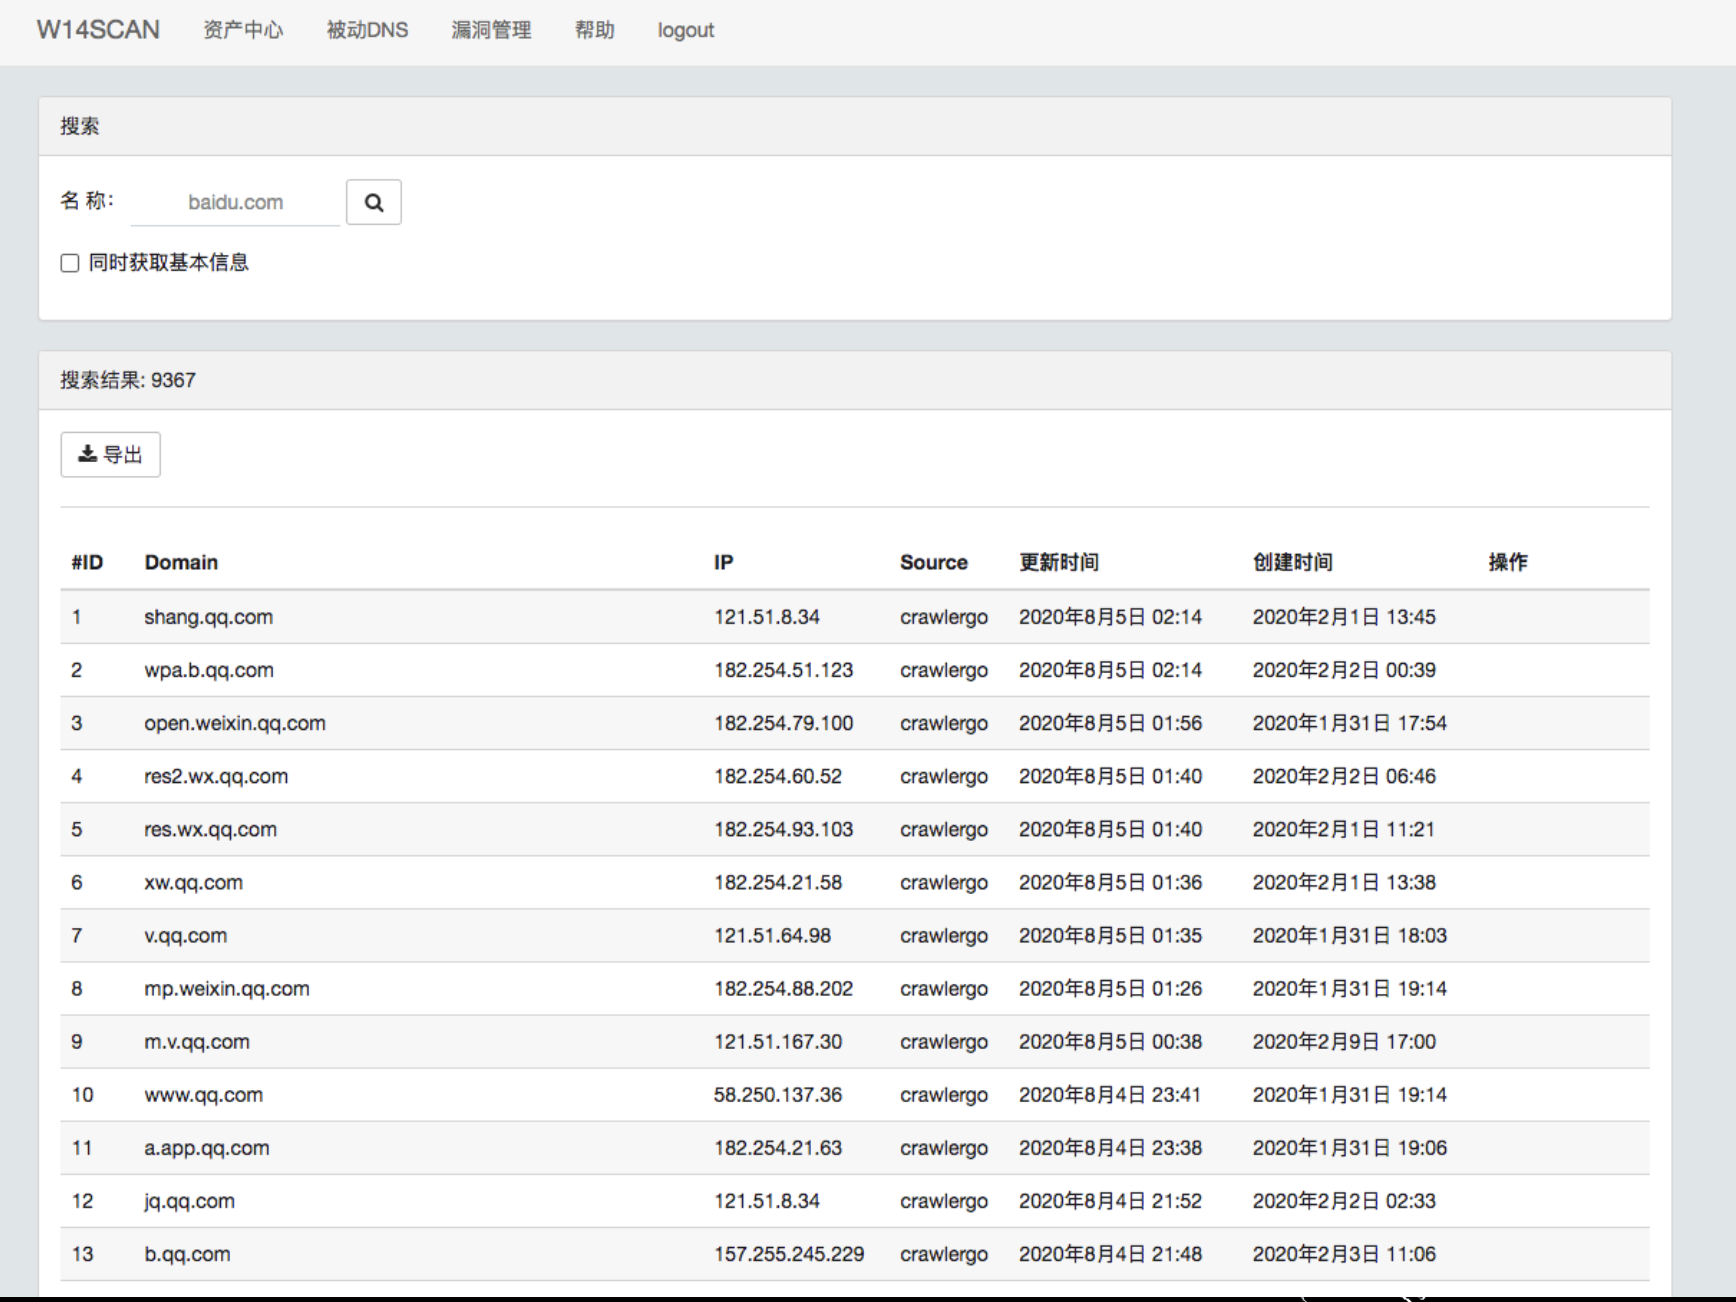
Task: Enable the 同时获取基本信息 checkbox
Action: coord(70,263)
